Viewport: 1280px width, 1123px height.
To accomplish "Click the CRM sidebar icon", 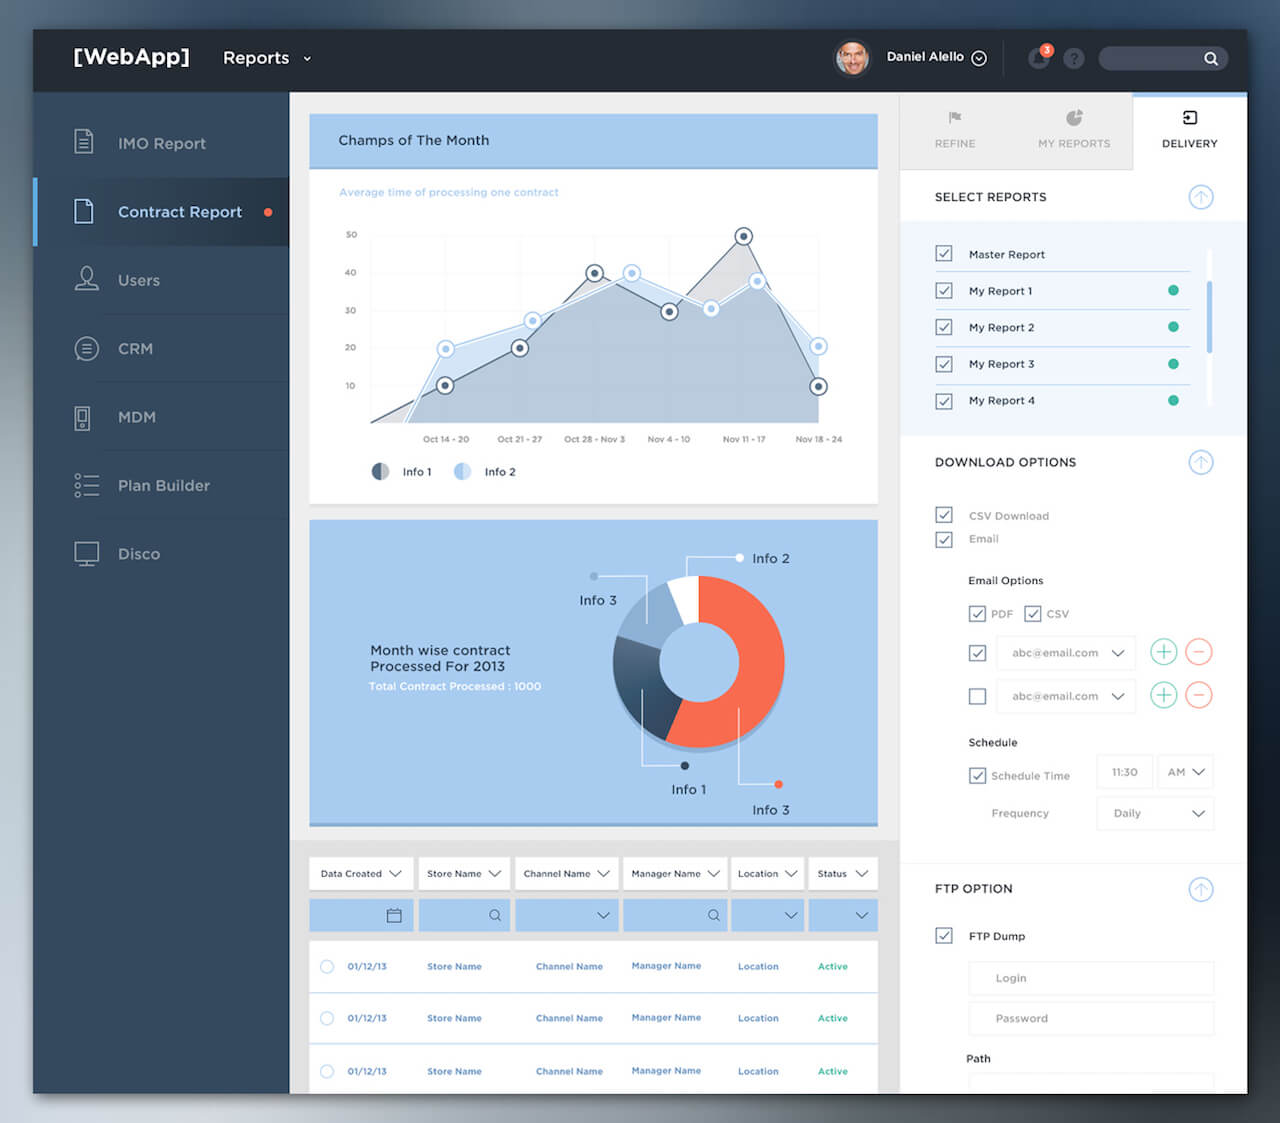I will tap(86, 348).
